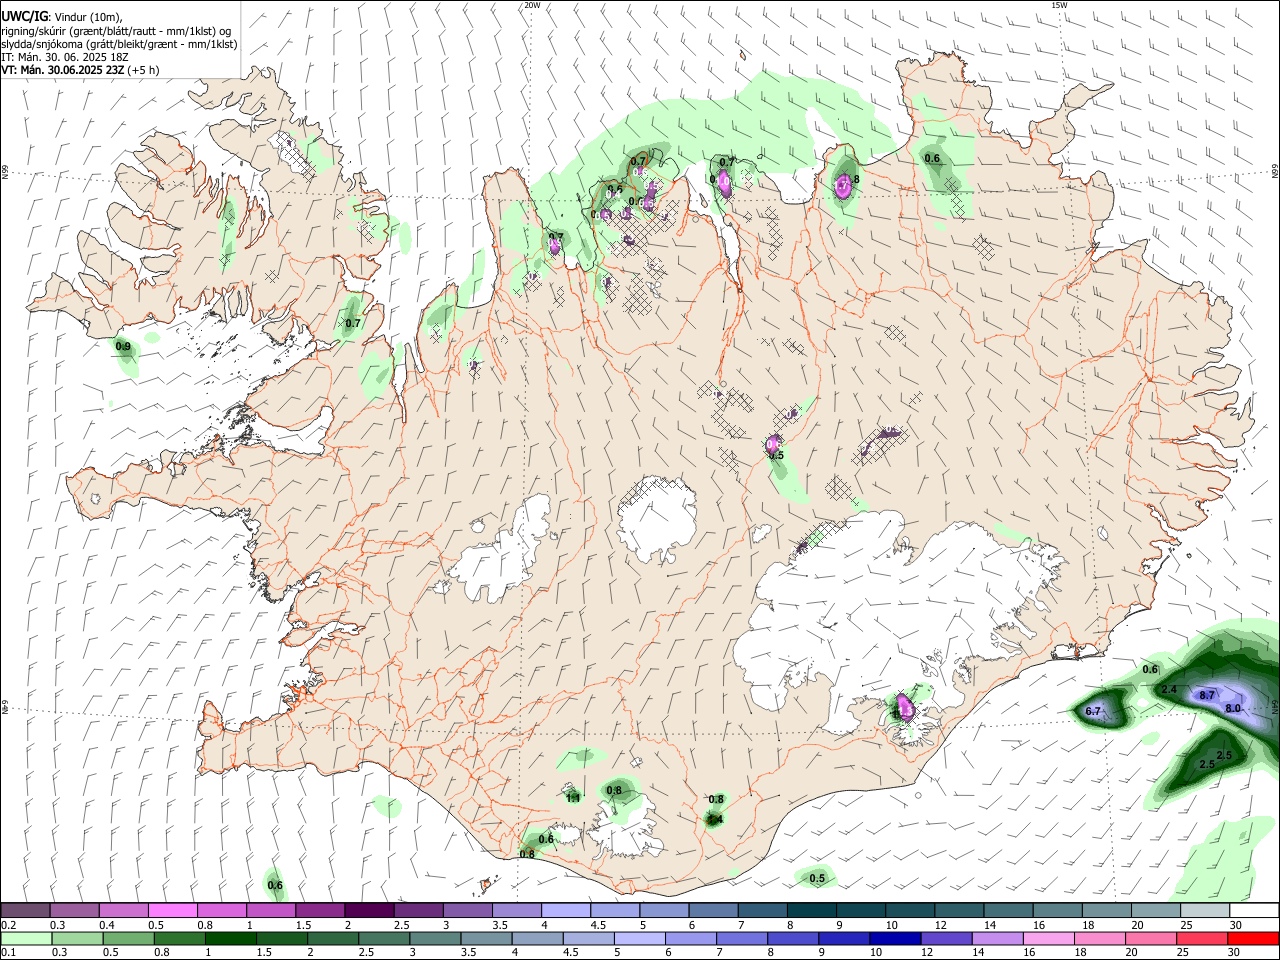1280x960 pixels.
Task: Select the "rigning/skúrir (grænt/blátt/rautt - mm/1klst) og" line
Action: (x=116, y=30)
